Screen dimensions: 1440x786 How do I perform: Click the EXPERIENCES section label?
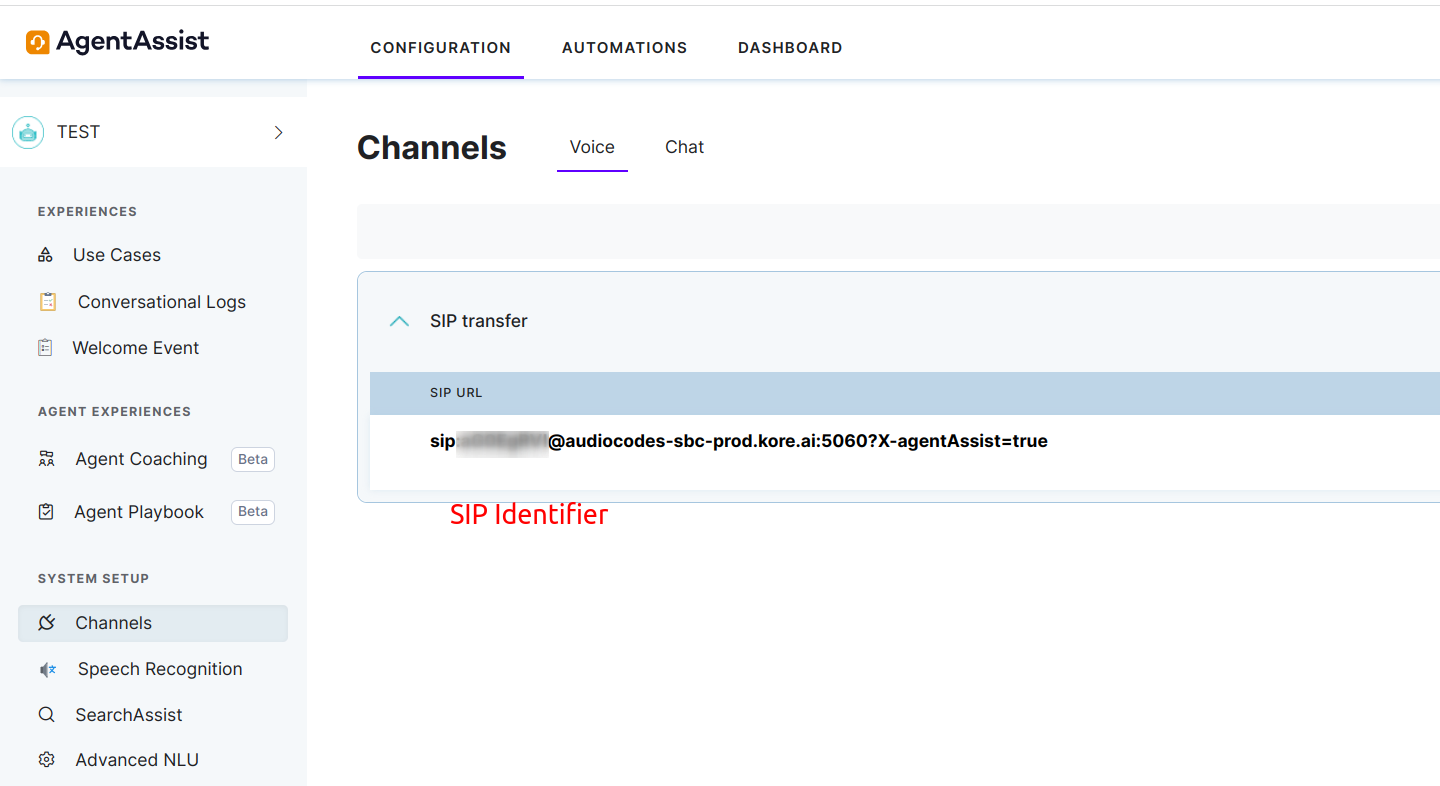tap(87, 212)
